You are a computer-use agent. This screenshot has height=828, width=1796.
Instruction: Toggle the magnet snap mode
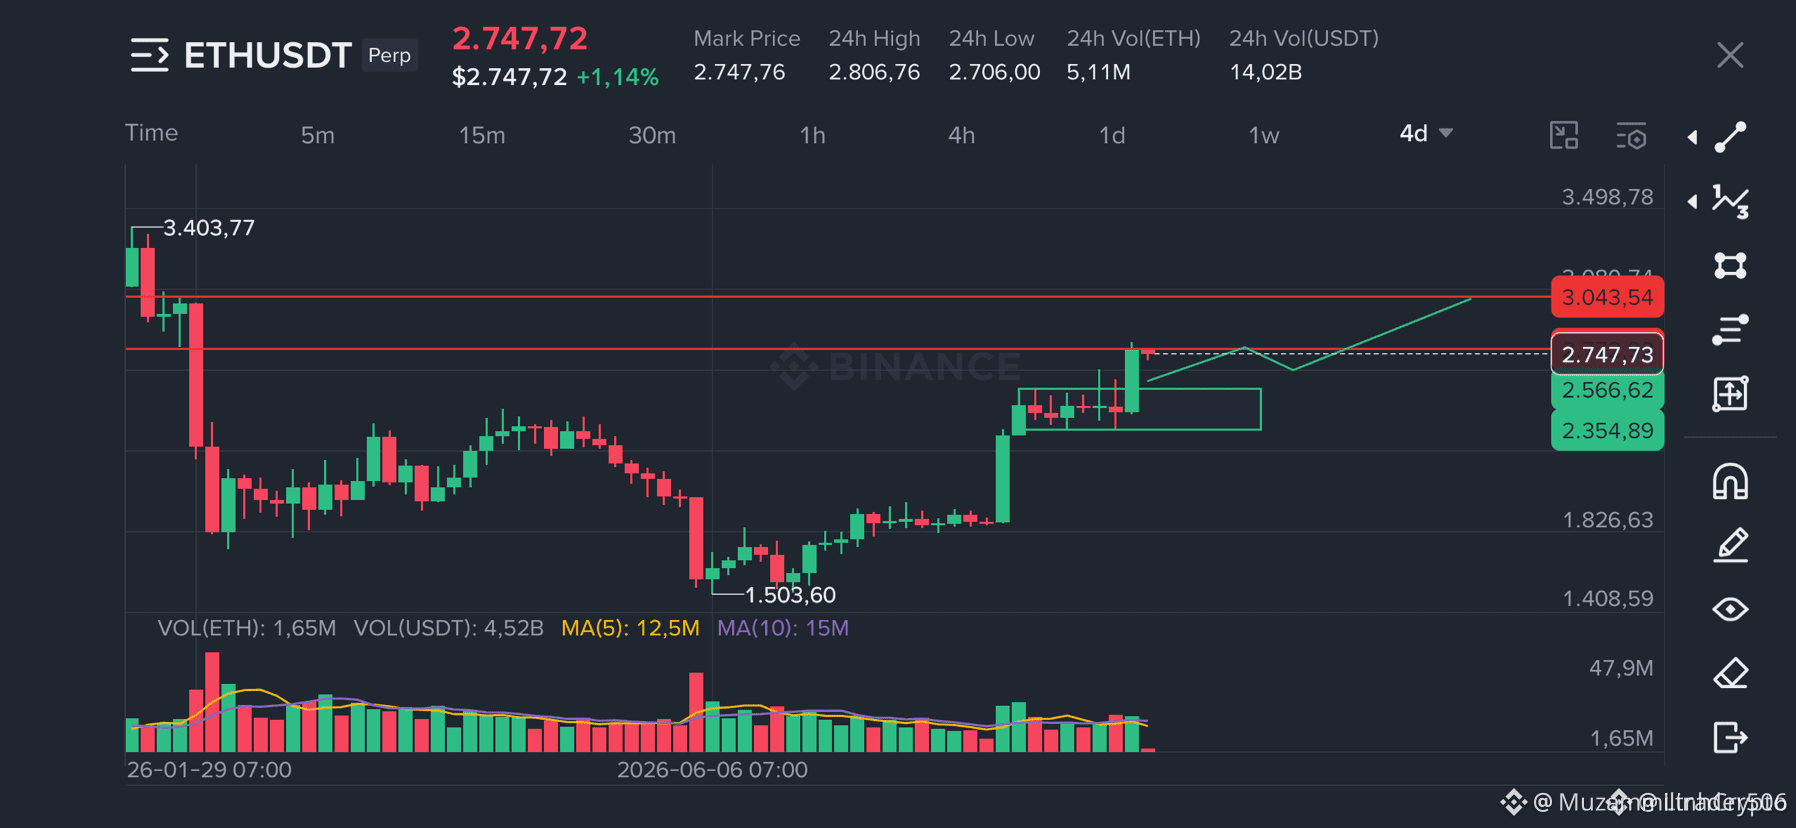click(x=1730, y=481)
